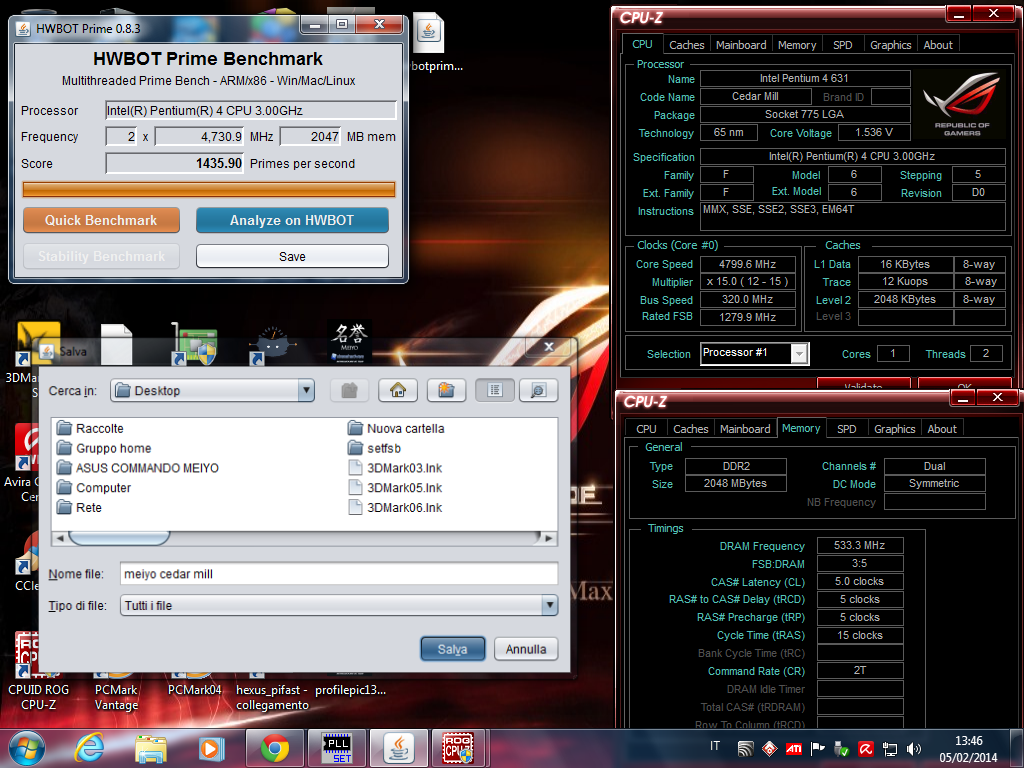Open Graphics tab in upper CPU-Z window
Image resolution: width=1024 pixels, height=768 pixels.
pyautogui.click(x=890, y=45)
